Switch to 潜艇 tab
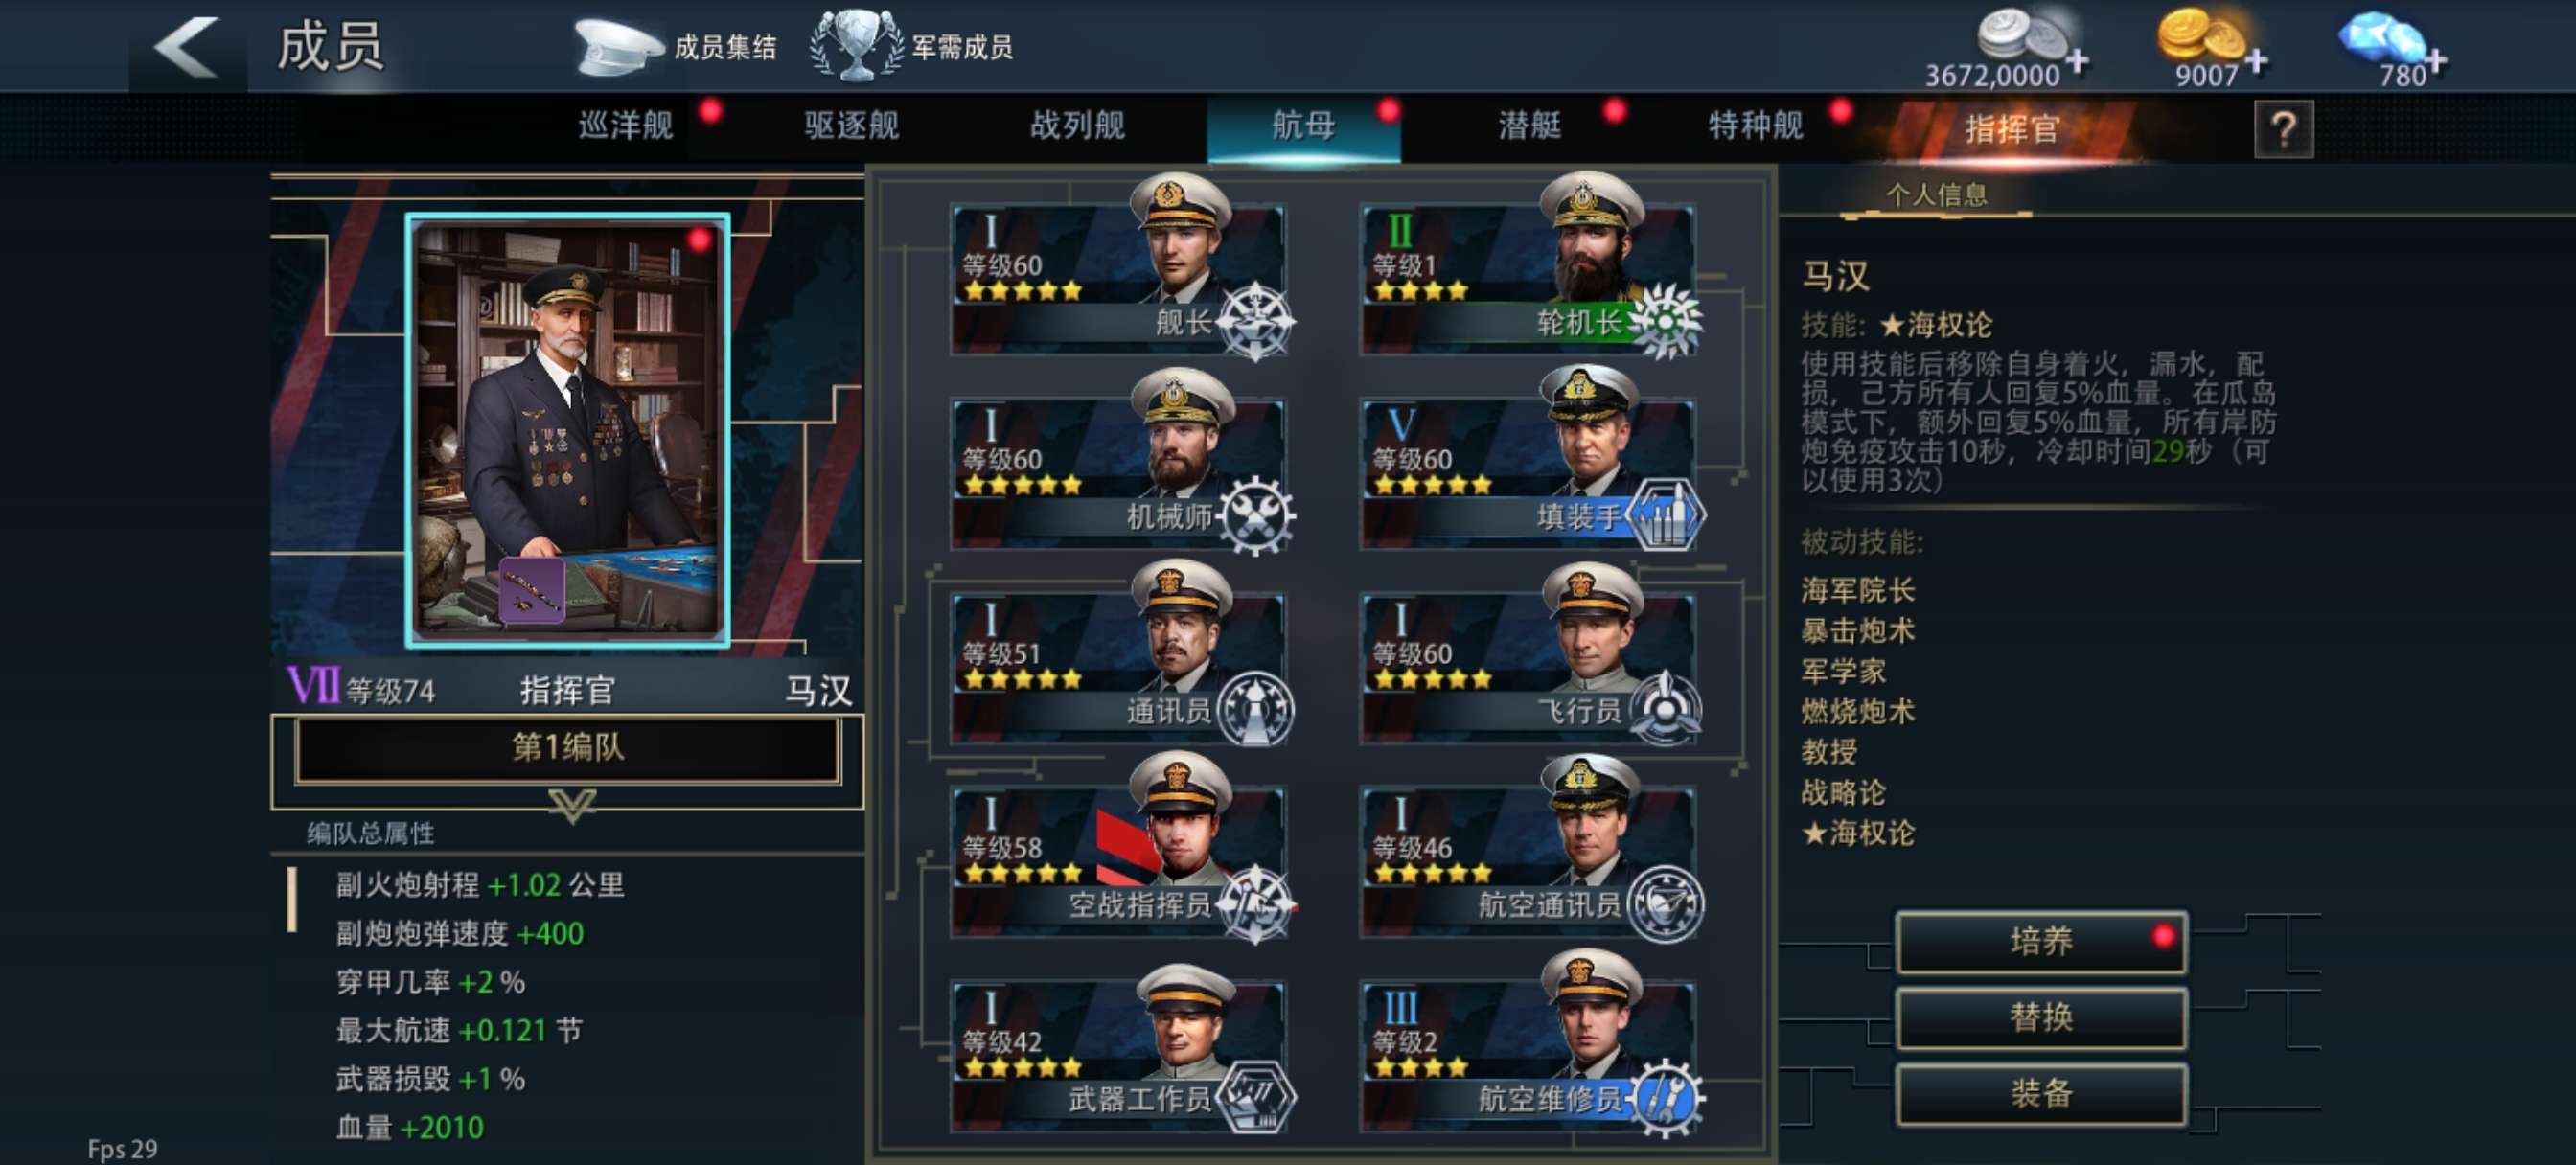Viewport: 2576px width, 1165px height. pyautogui.click(x=1529, y=126)
